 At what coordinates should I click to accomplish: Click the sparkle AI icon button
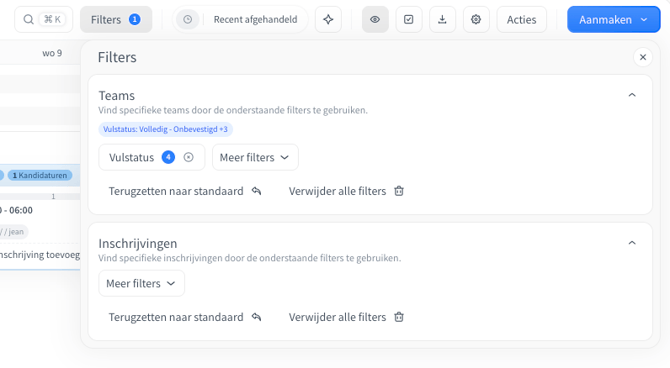click(x=328, y=19)
